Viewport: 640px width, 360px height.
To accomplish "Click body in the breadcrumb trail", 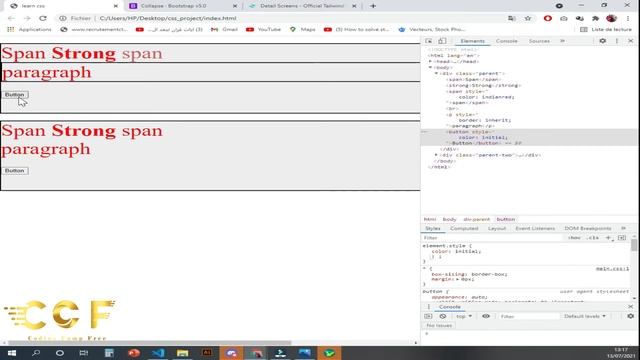I will coord(449,219).
